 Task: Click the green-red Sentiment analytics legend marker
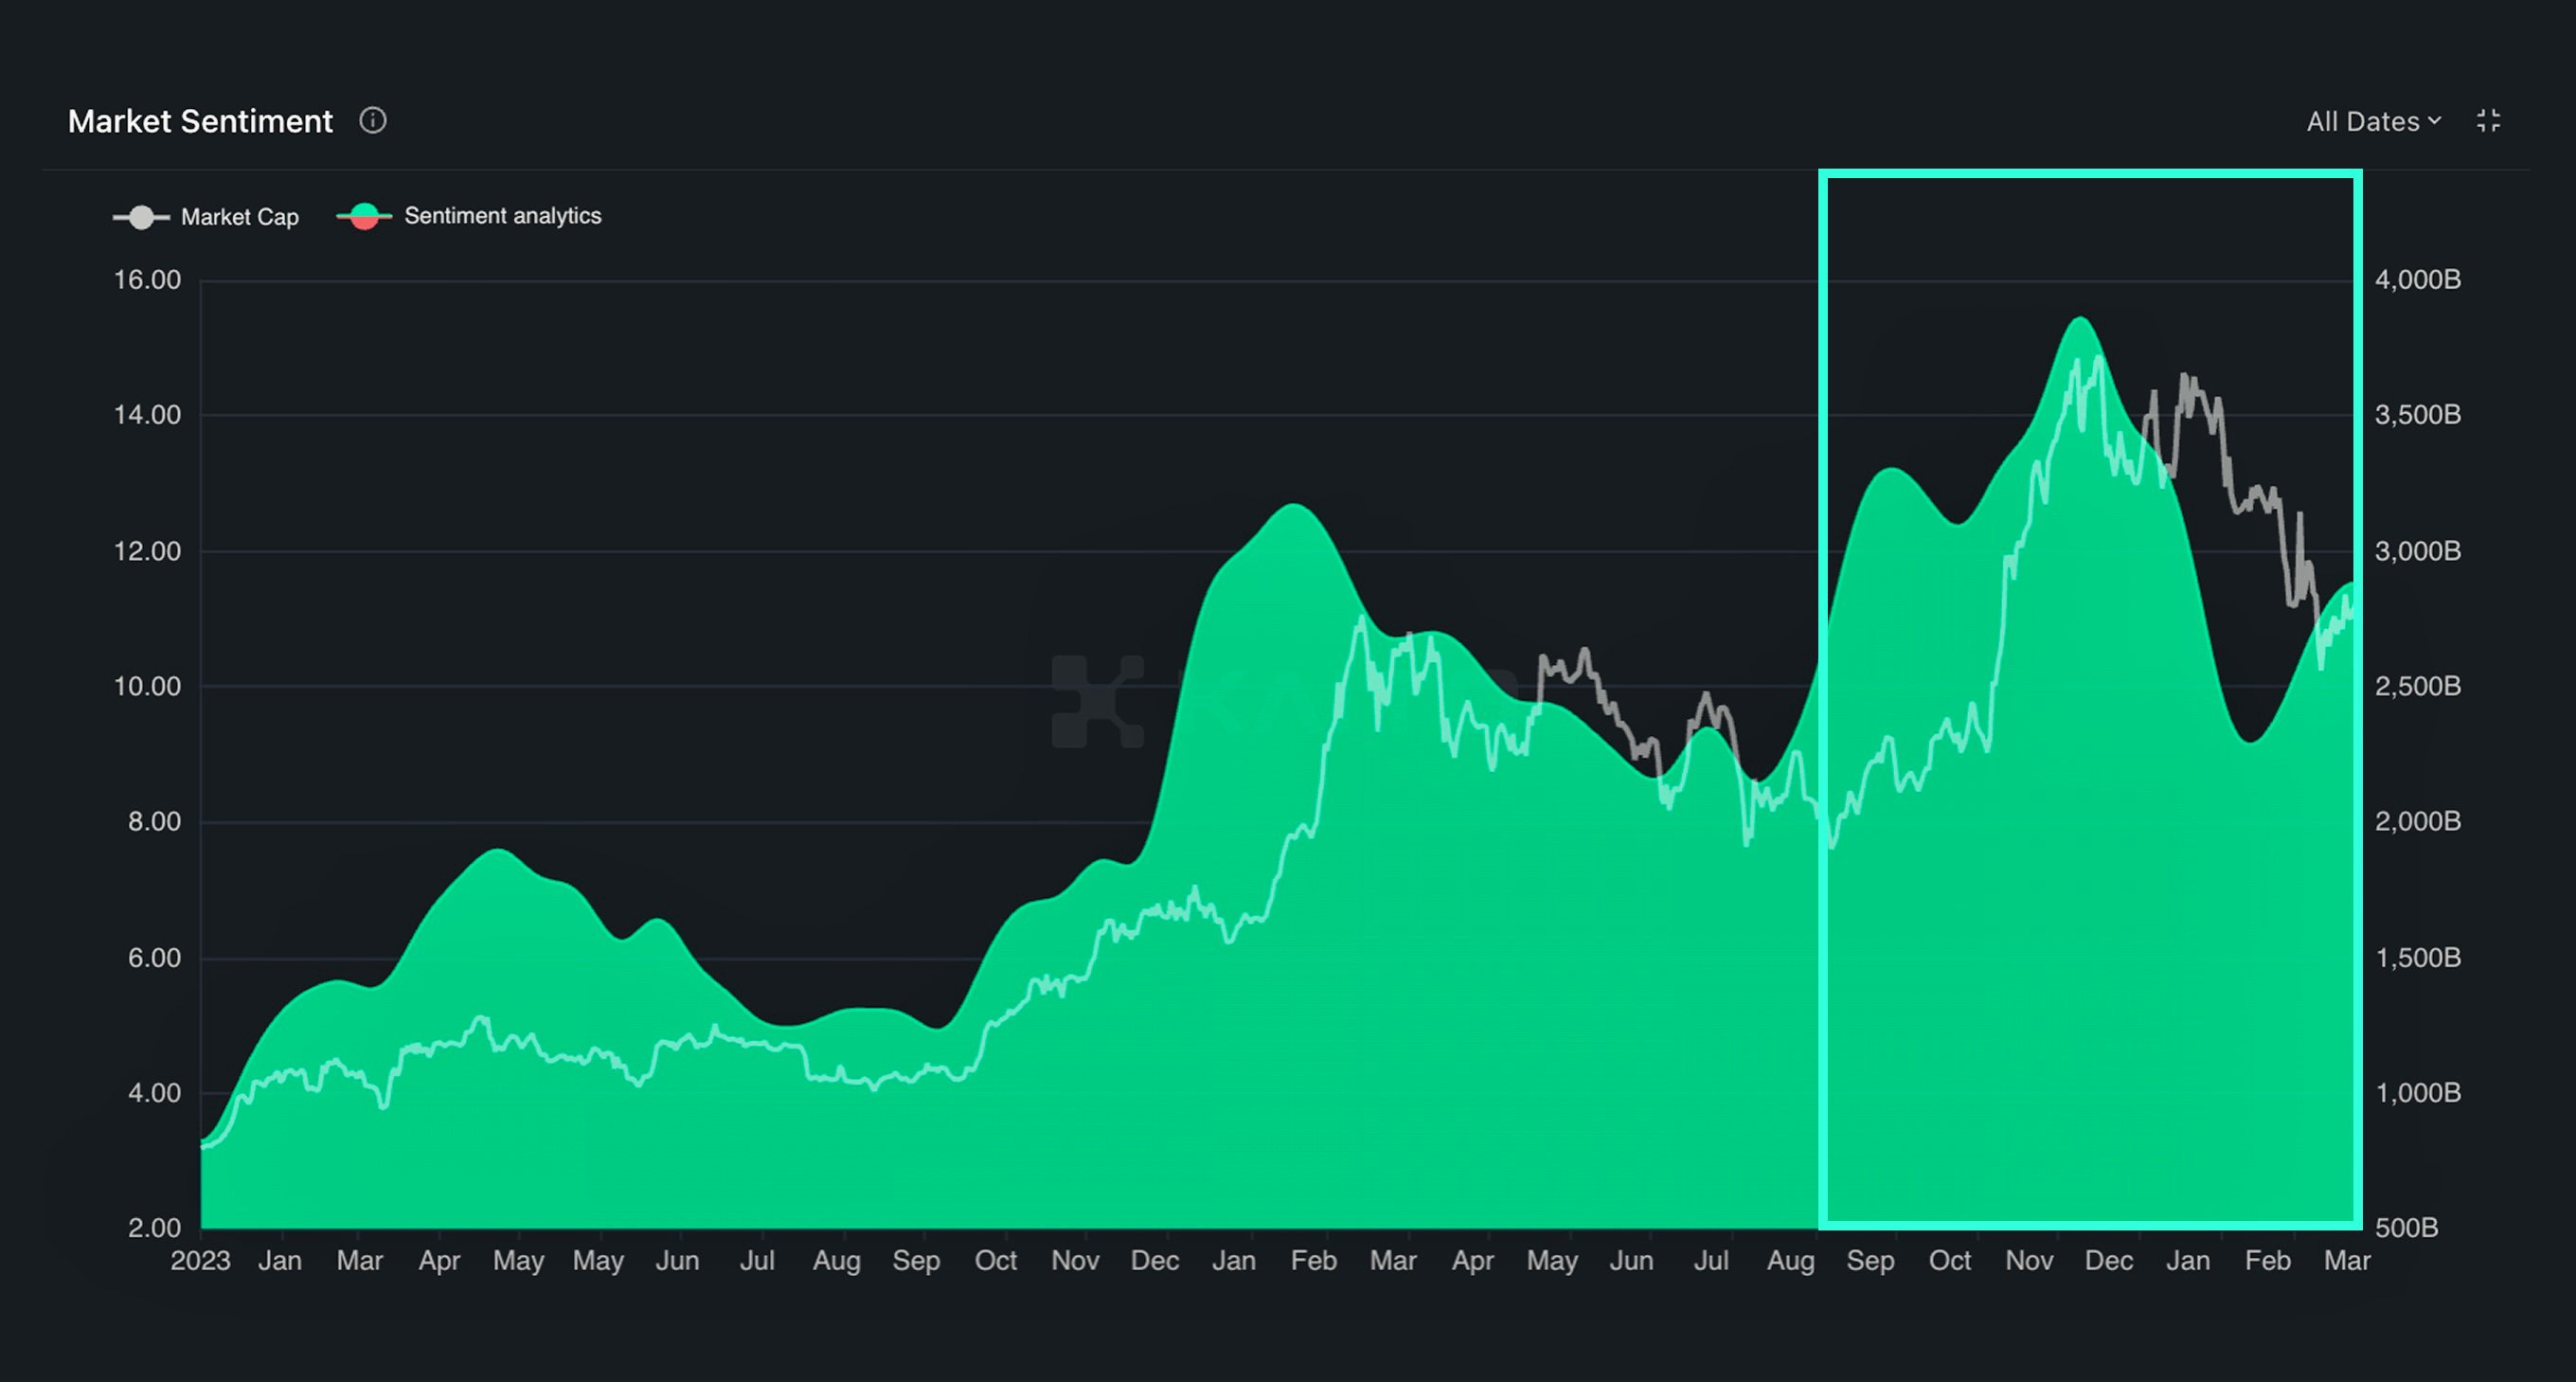tap(364, 216)
